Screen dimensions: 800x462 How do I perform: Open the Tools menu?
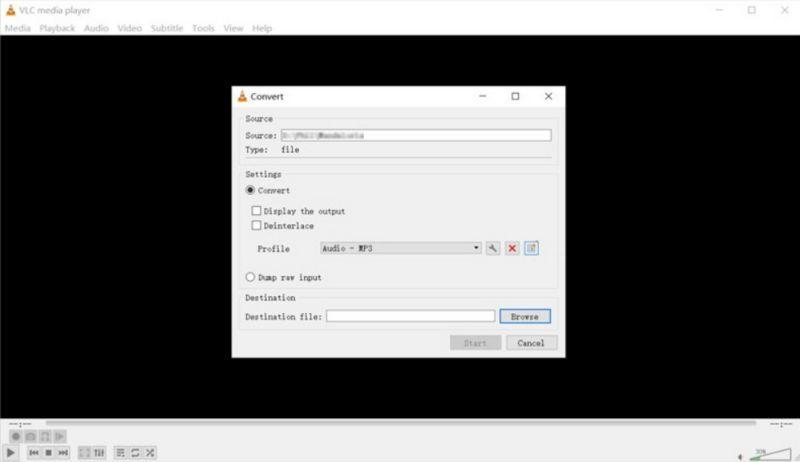203,28
